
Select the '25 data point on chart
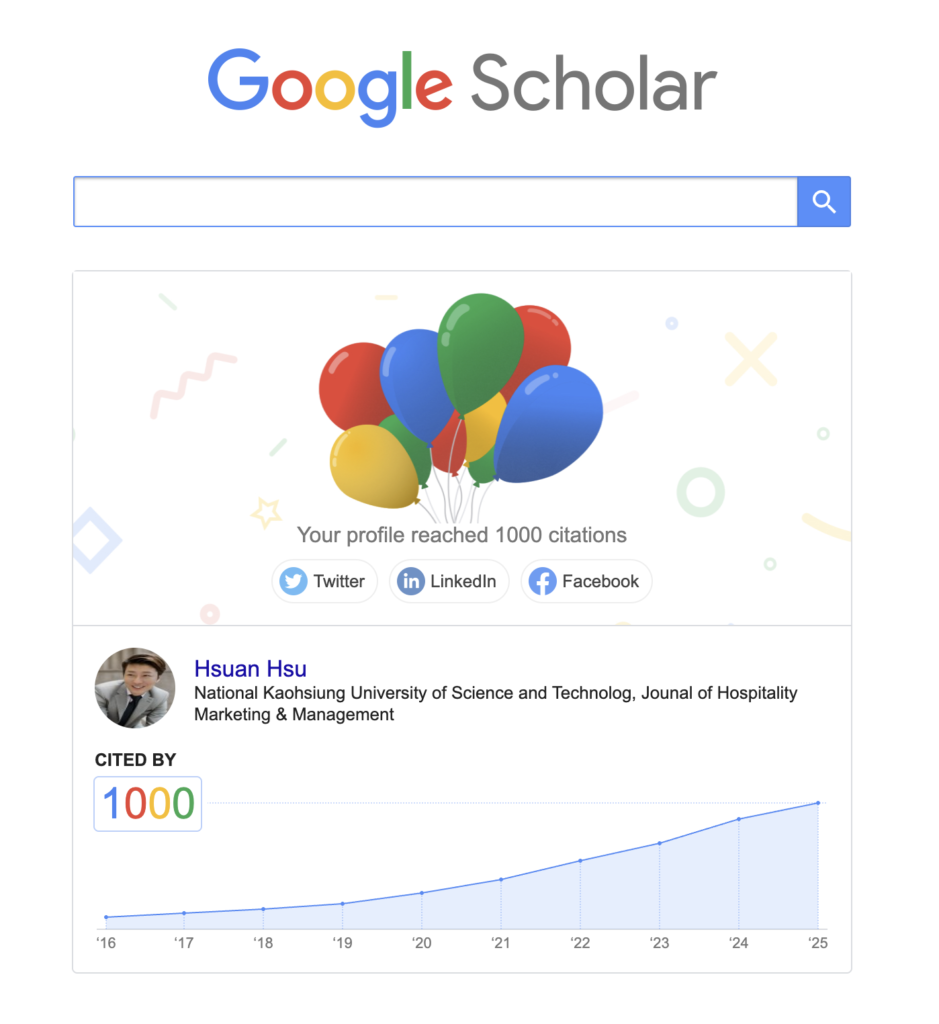point(818,803)
